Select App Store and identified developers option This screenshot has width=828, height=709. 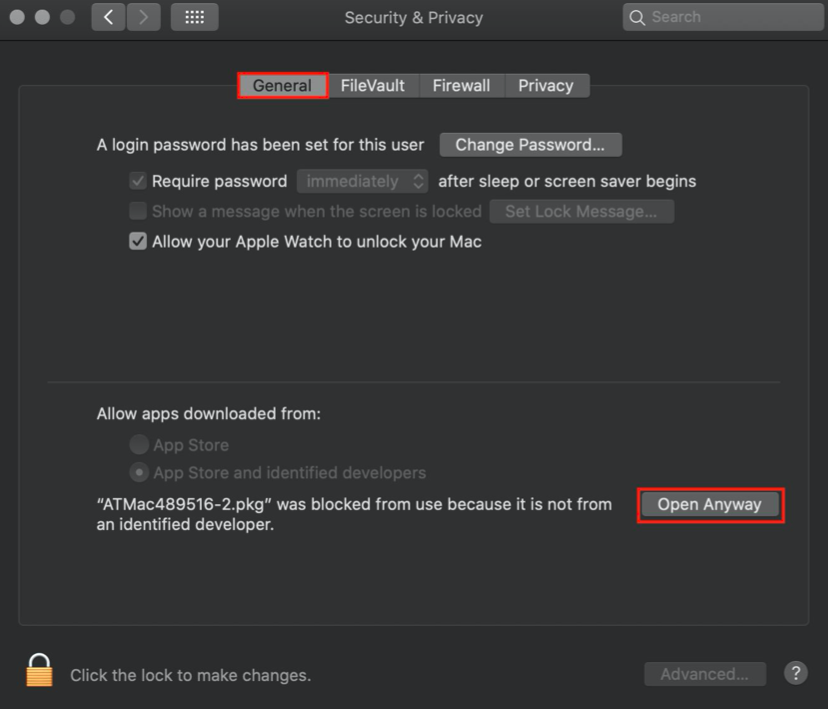[137, 472]
